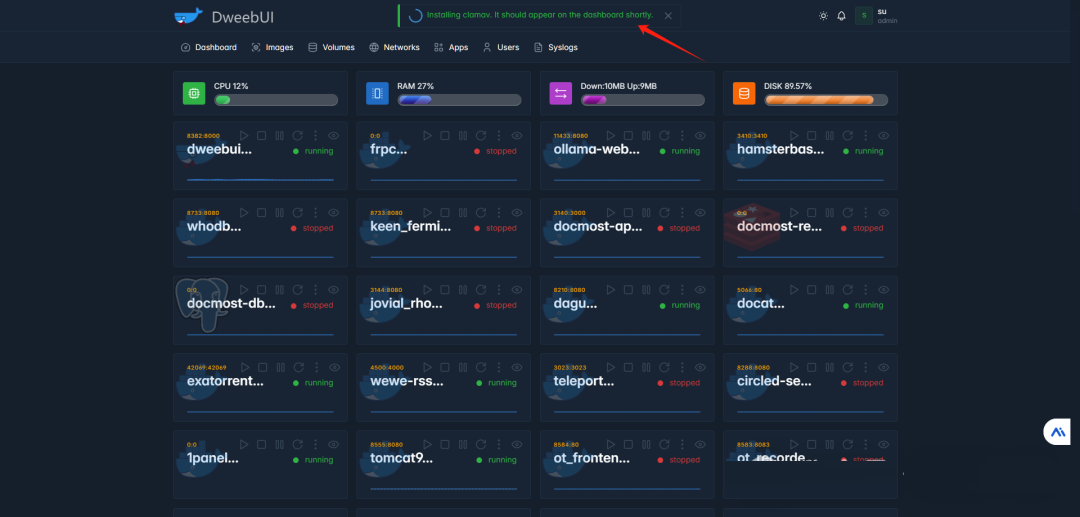Image resolution: width=1080 pixels, height=517 pixels.
Task: Click the DweebUI whale logo
Action: point(187,16)
